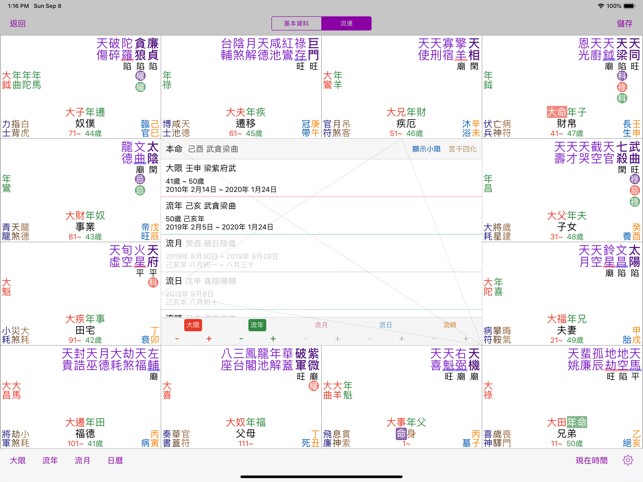Tap the 太陽 star in 夫妻 palace

pyautogui.click(x=634, y=256)
